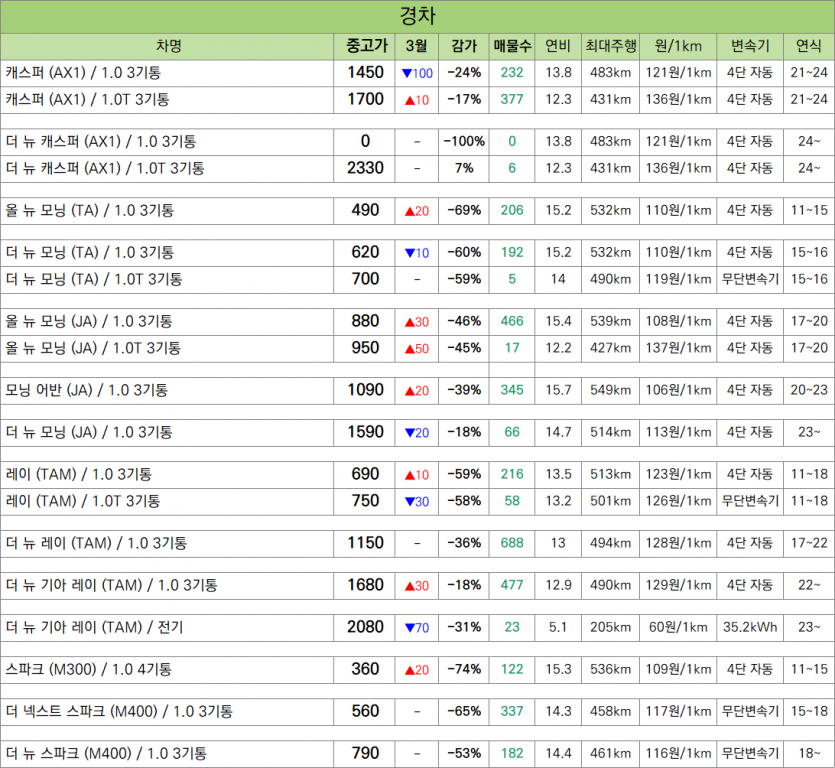Click 더 넥스트 스파크 (M400) / 1.0 3기통 name
Viewport: 835px width, 768px height.
point(119,712)
